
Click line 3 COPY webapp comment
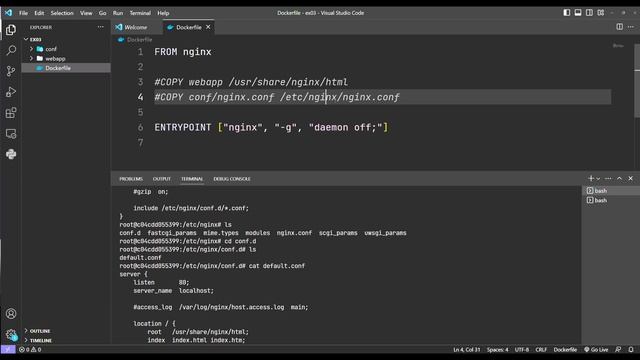point(251,82)
